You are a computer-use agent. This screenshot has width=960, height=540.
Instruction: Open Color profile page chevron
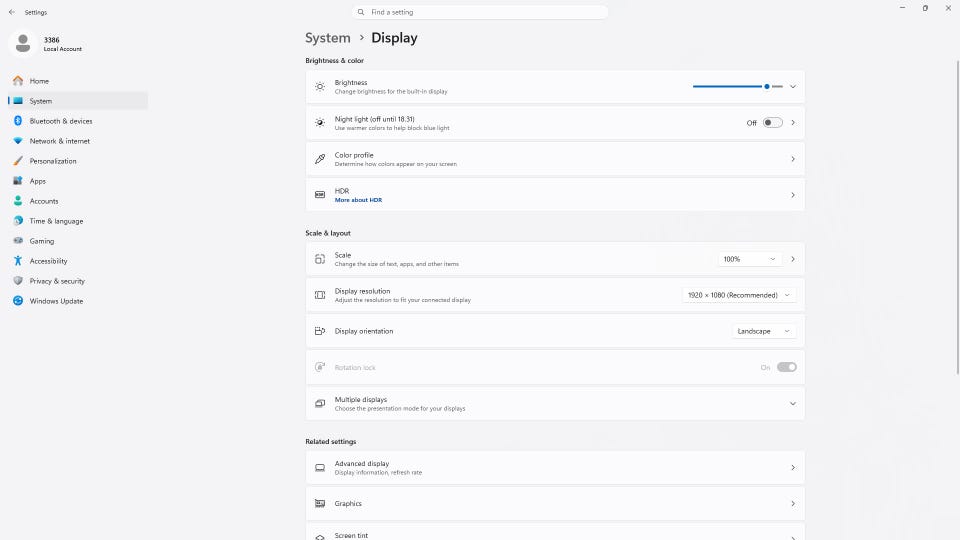[x=793, y=159]
